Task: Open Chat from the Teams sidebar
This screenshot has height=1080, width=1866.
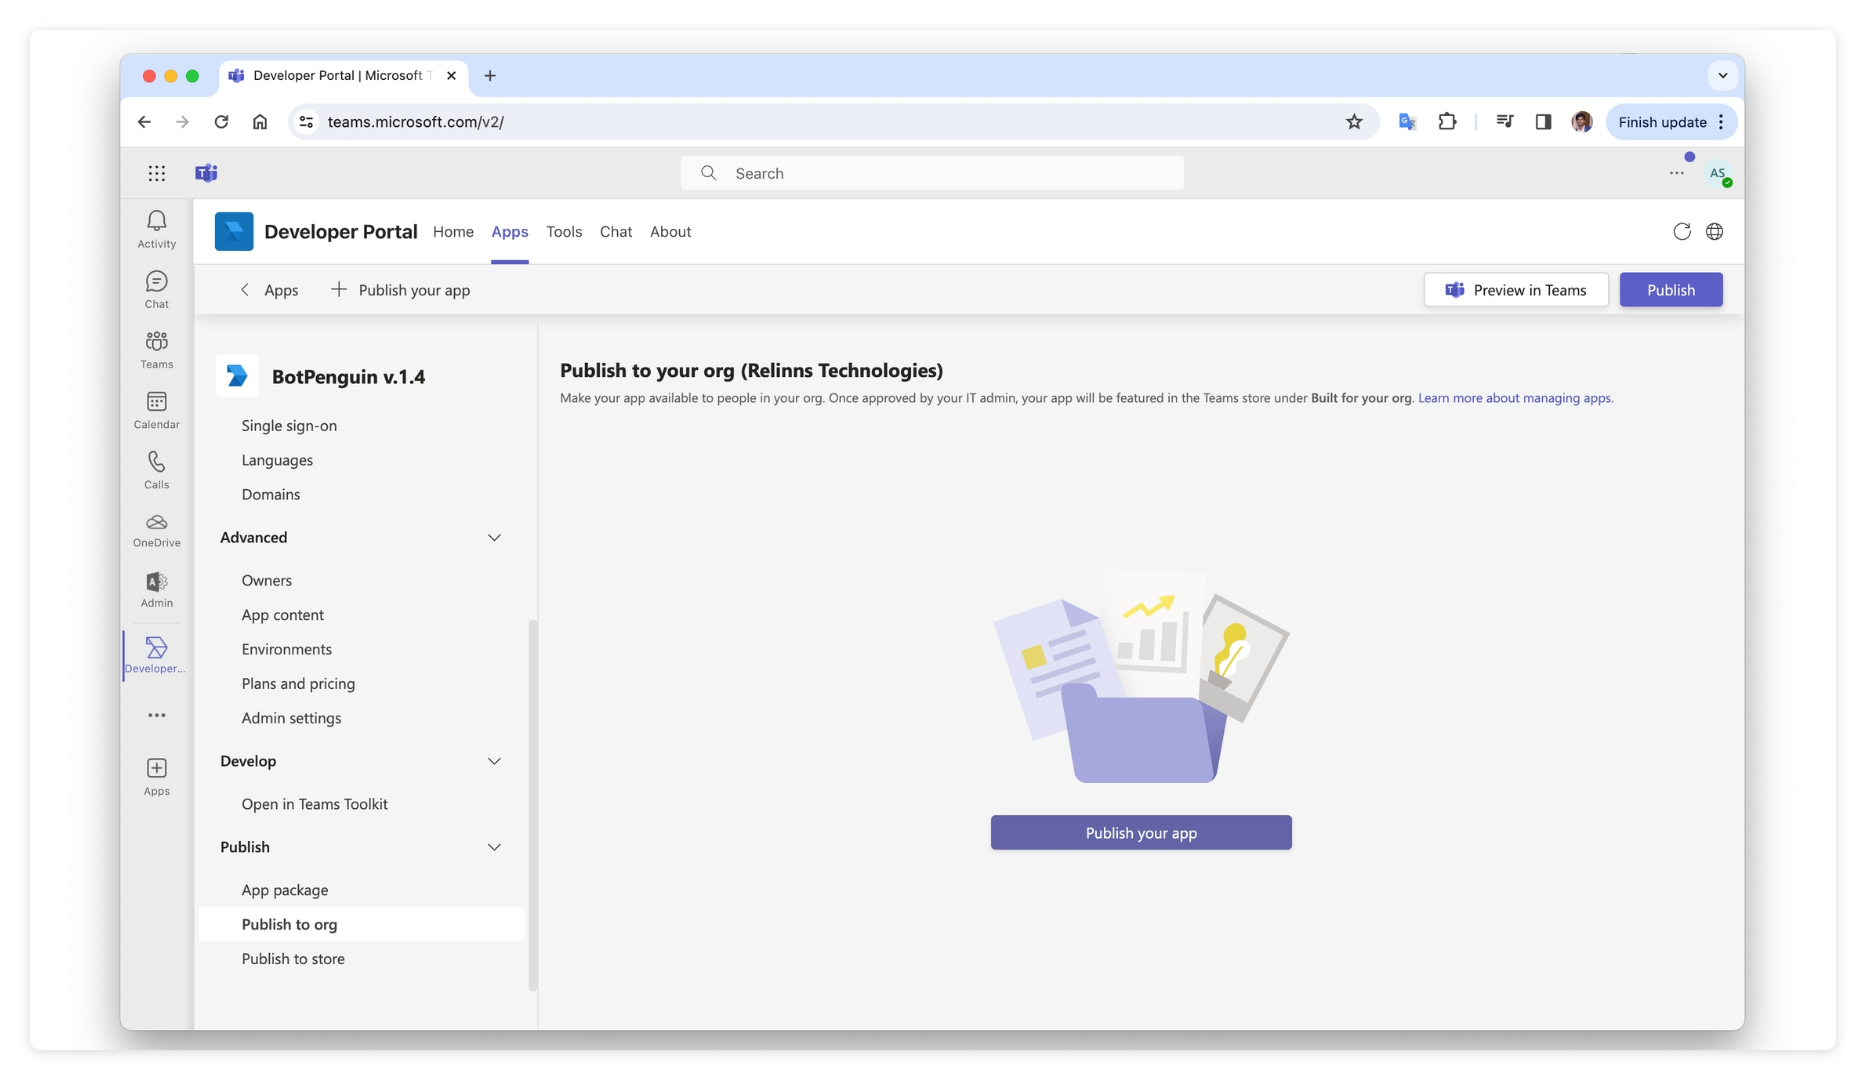Action: tap(156, 289)
